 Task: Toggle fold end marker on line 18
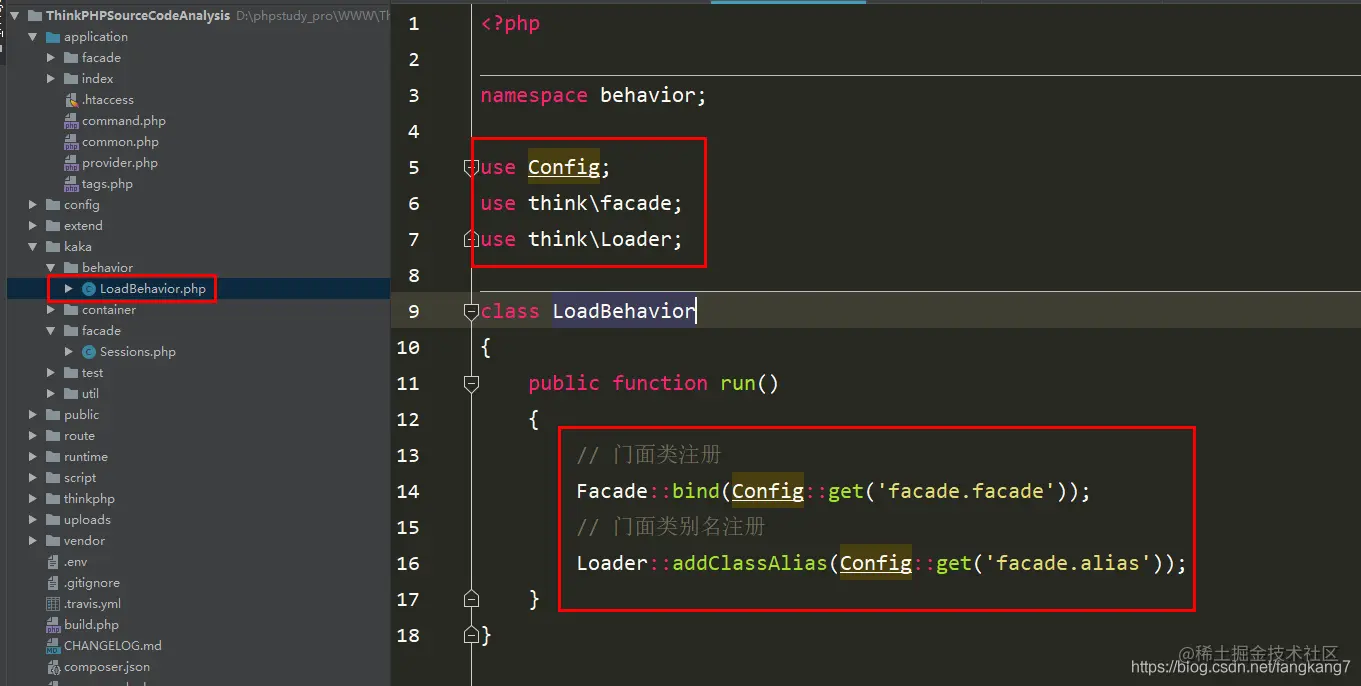coord(472,634)
